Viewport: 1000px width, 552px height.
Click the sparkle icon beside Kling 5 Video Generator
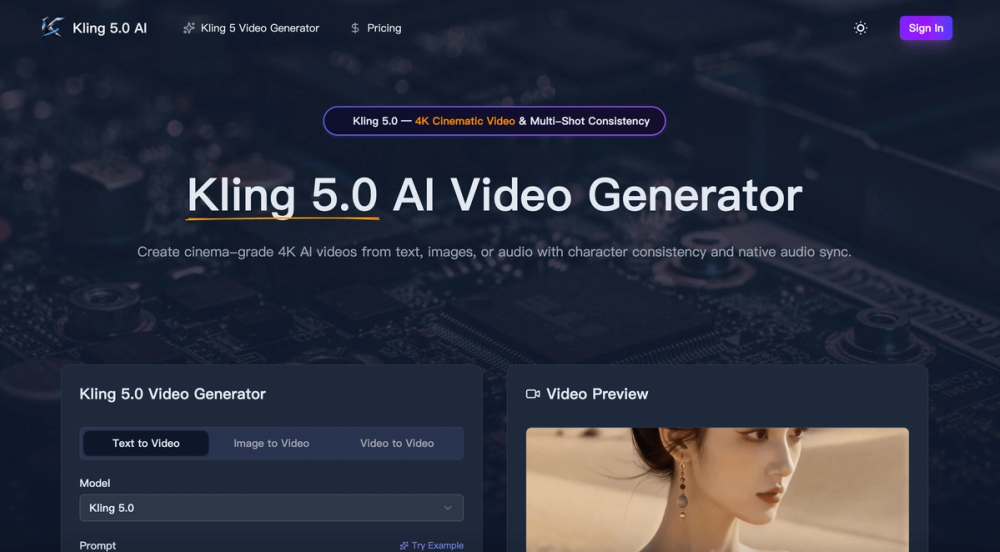(189, 28)
